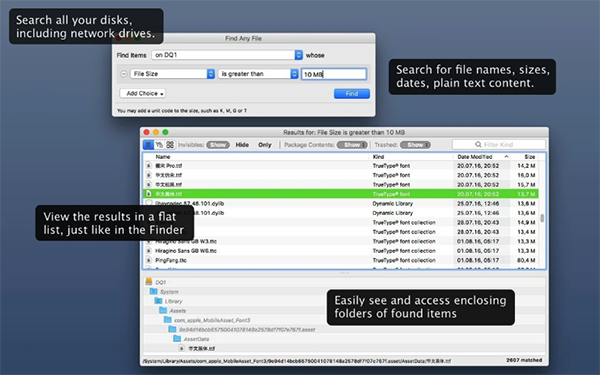Toggle Package Contents Show switch
Screen dimensions: 600x375
point(352,145)
